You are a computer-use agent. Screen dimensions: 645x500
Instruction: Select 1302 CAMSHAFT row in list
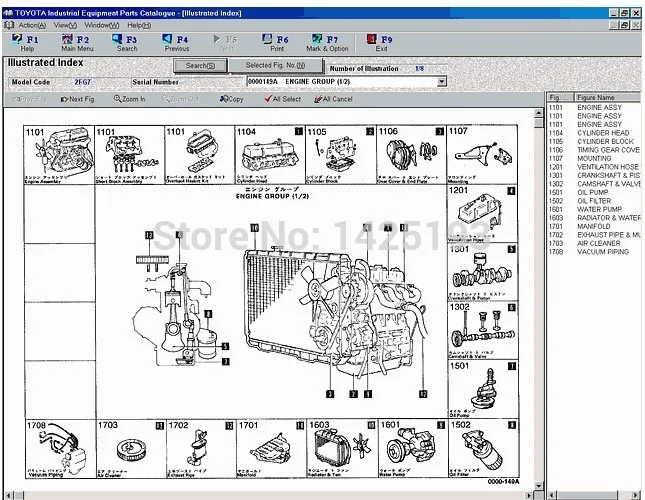594,184
